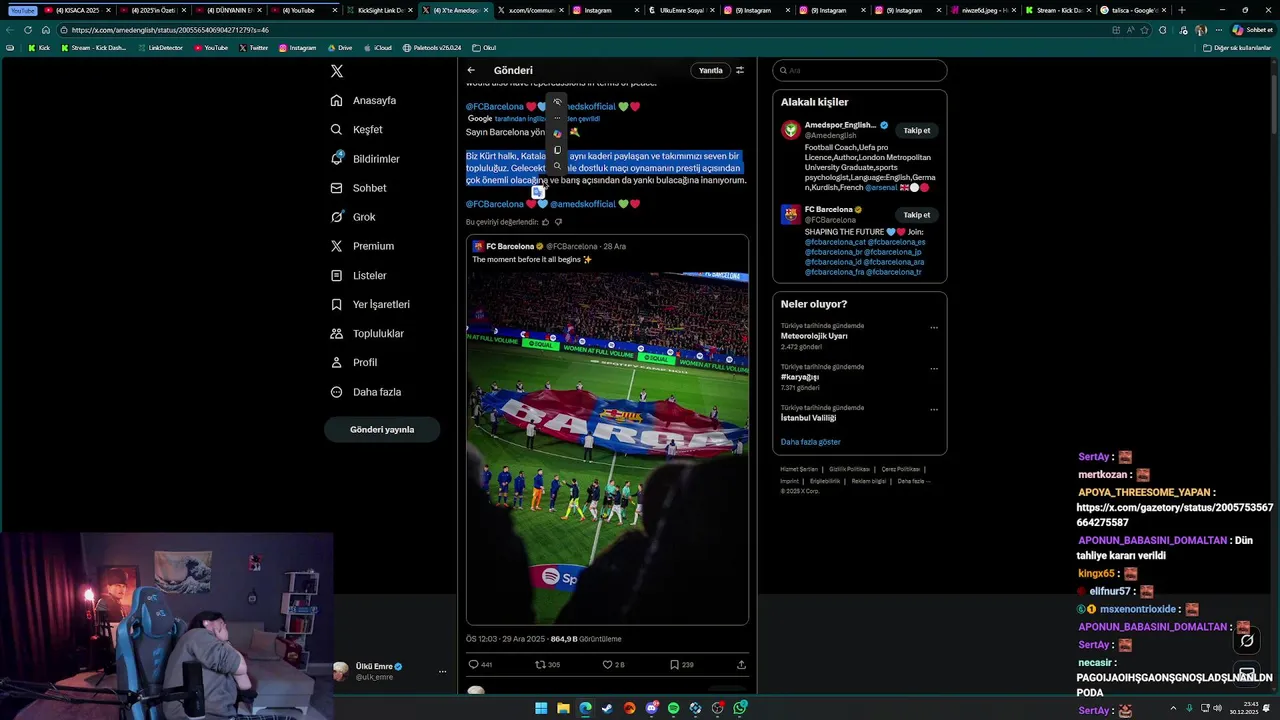The width and height of the screenshot is (1280, 720).
Task: Open the gazetory status link in chat
Action: tap(1175, 515)
